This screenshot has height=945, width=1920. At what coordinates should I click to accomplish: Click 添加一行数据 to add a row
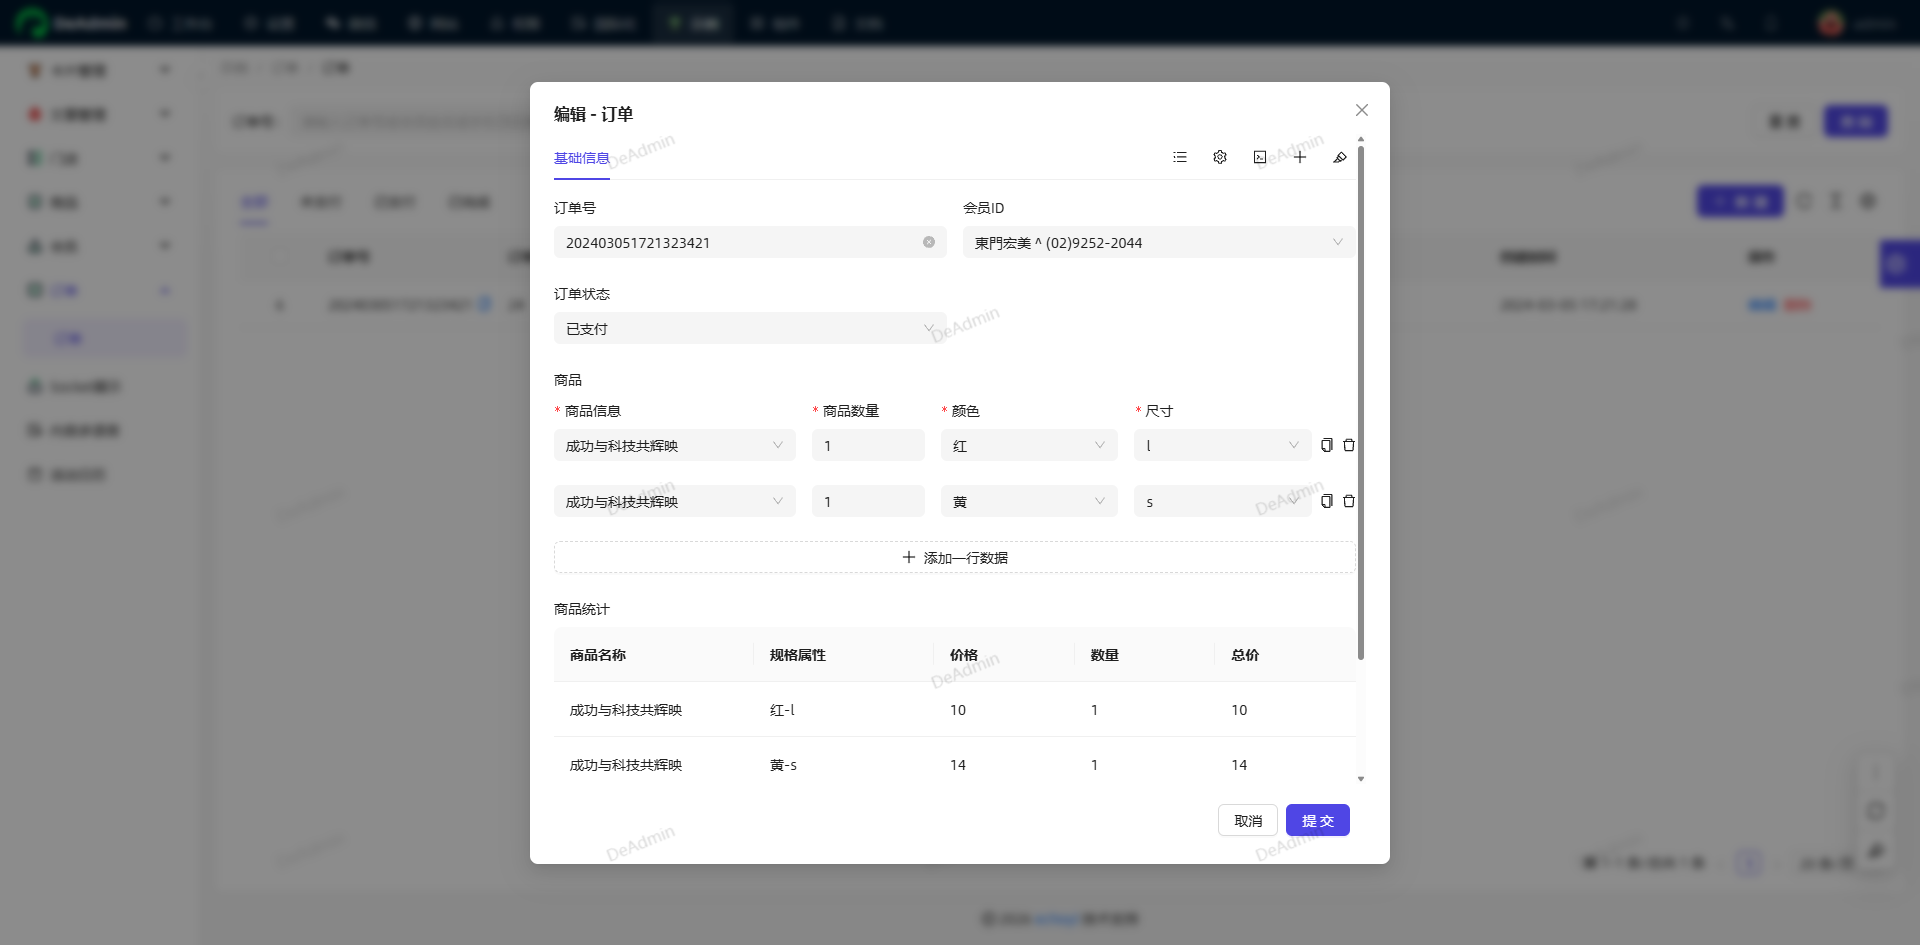point(954,557)
